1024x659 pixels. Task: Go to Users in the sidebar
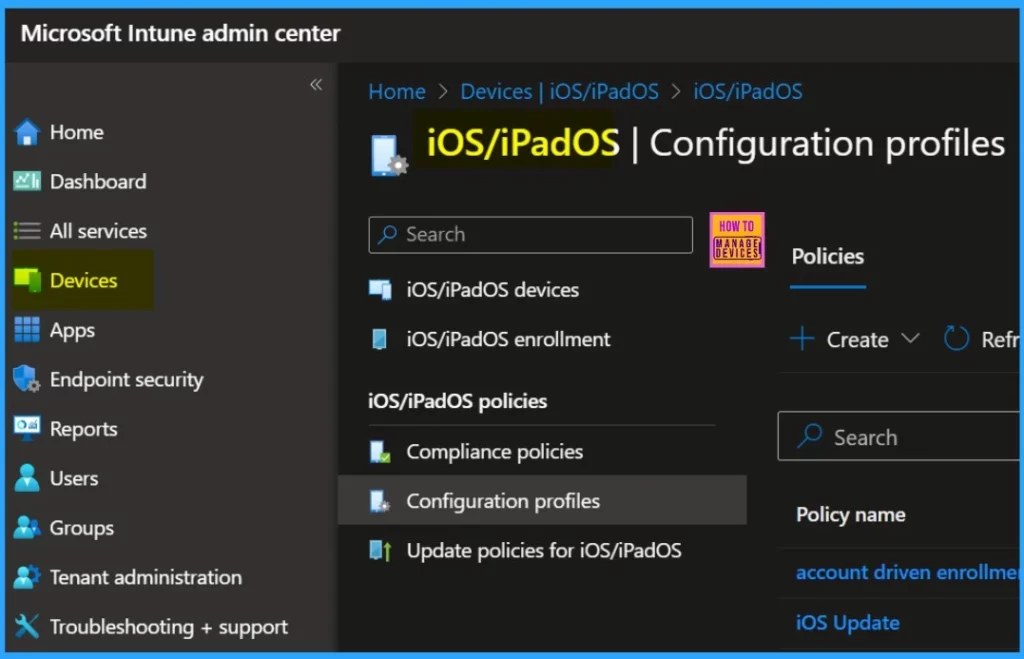[x=74, y=479]
